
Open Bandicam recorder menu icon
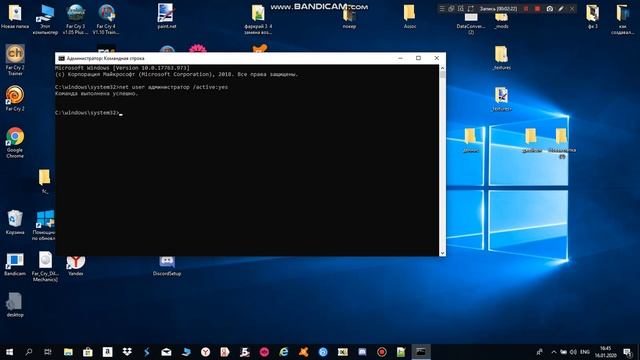[x=442, y=9]
